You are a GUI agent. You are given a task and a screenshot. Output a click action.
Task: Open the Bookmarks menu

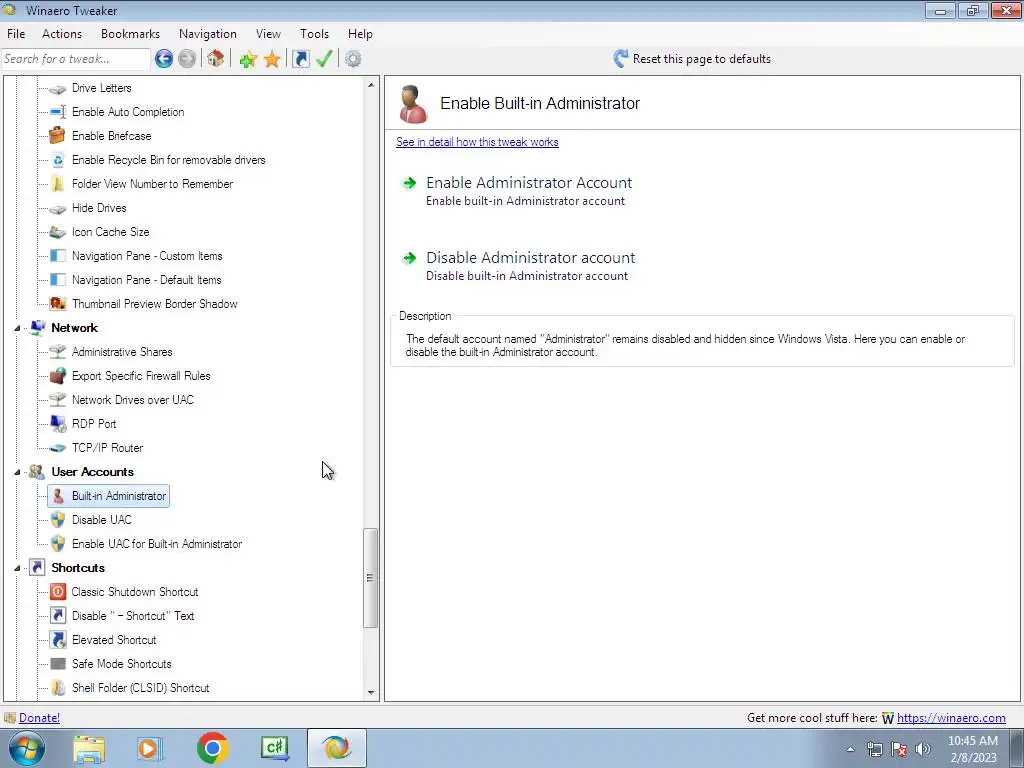pos(131,34)
